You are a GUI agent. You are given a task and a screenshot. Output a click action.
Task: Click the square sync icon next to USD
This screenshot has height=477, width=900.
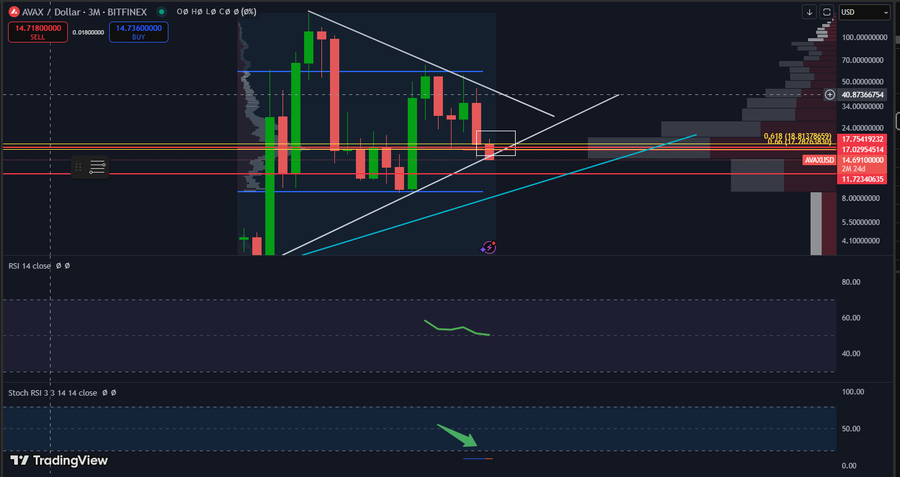click(x=827, y=11)
